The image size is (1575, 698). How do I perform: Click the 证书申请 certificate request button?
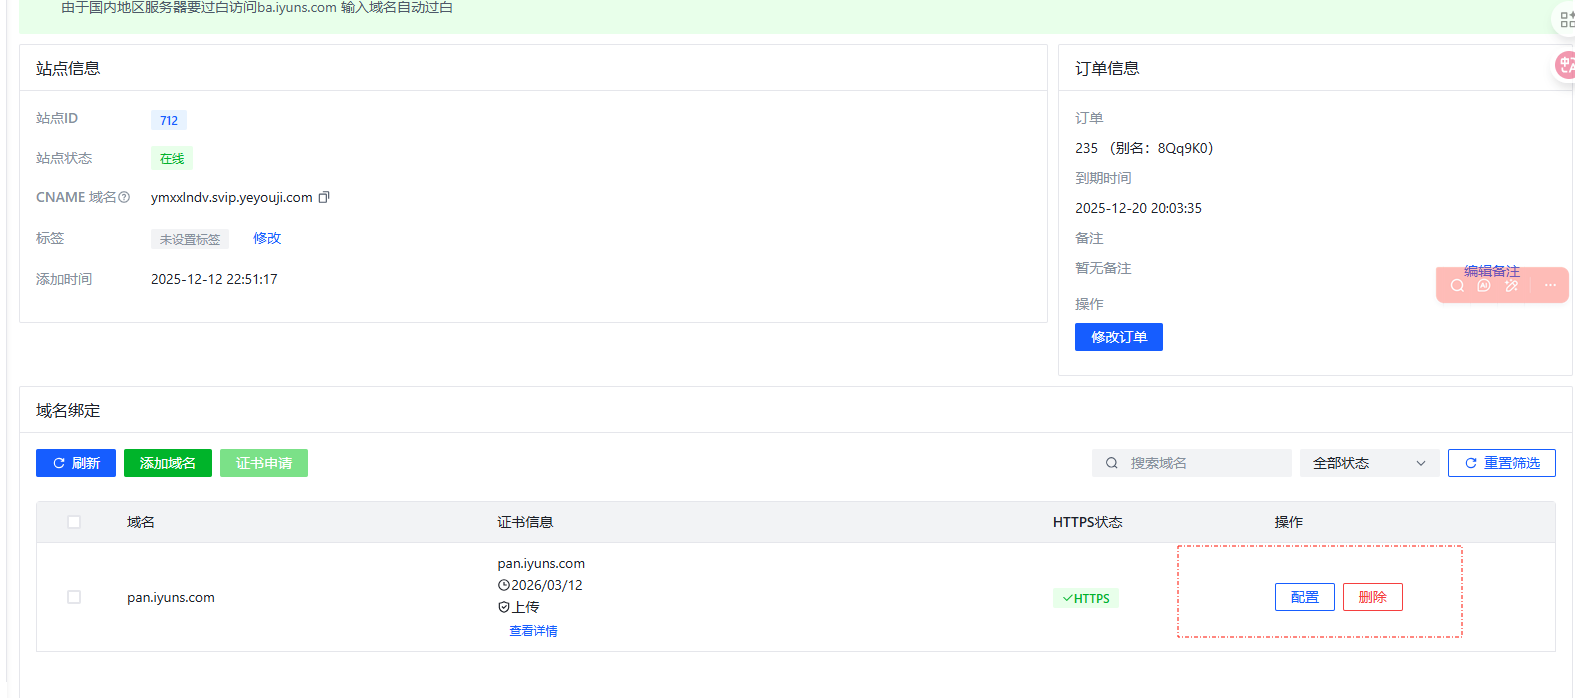pyautogui.click(x=264, y=463)
